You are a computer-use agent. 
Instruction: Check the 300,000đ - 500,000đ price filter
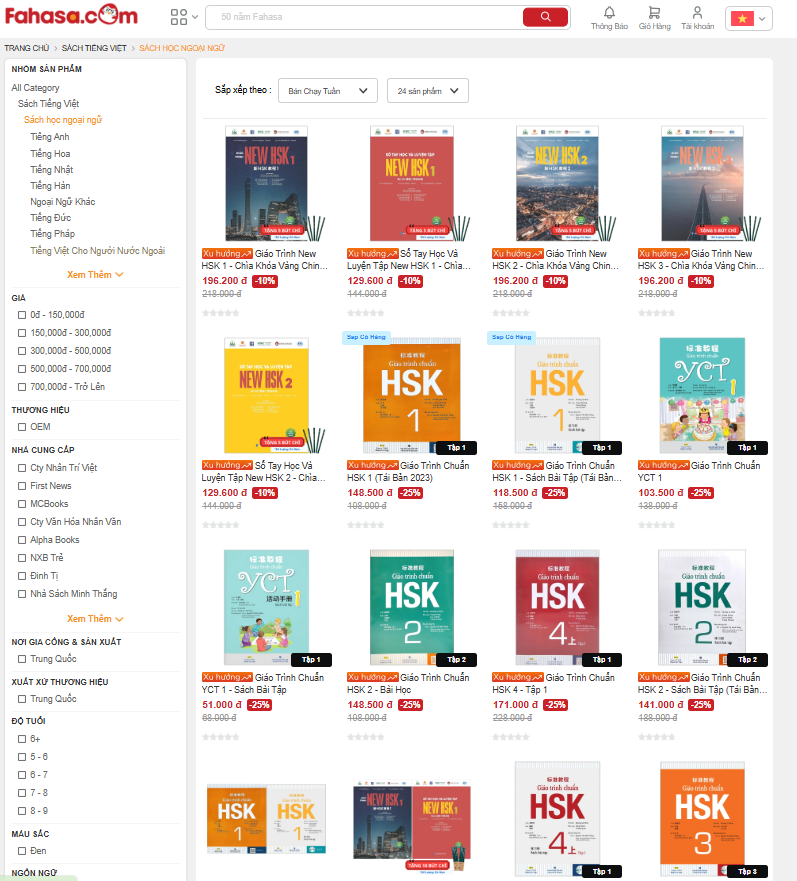tap(22, 351)
